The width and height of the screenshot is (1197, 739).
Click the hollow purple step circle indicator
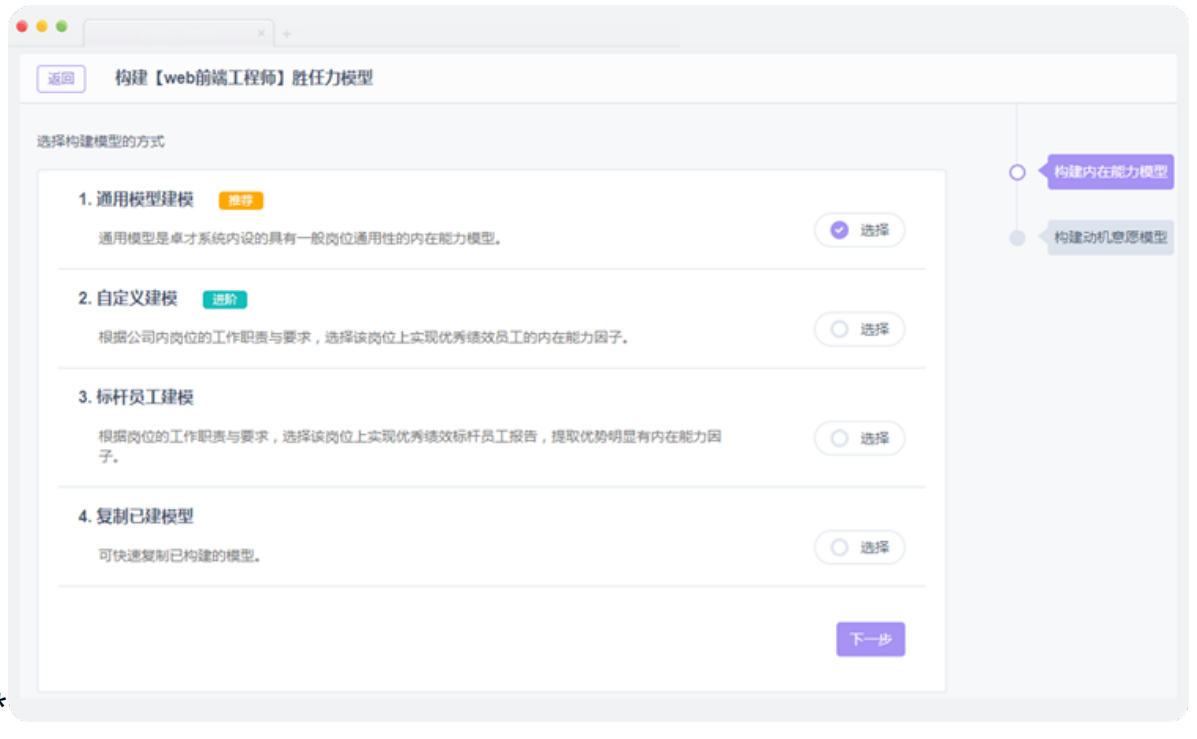(1017, 172)
